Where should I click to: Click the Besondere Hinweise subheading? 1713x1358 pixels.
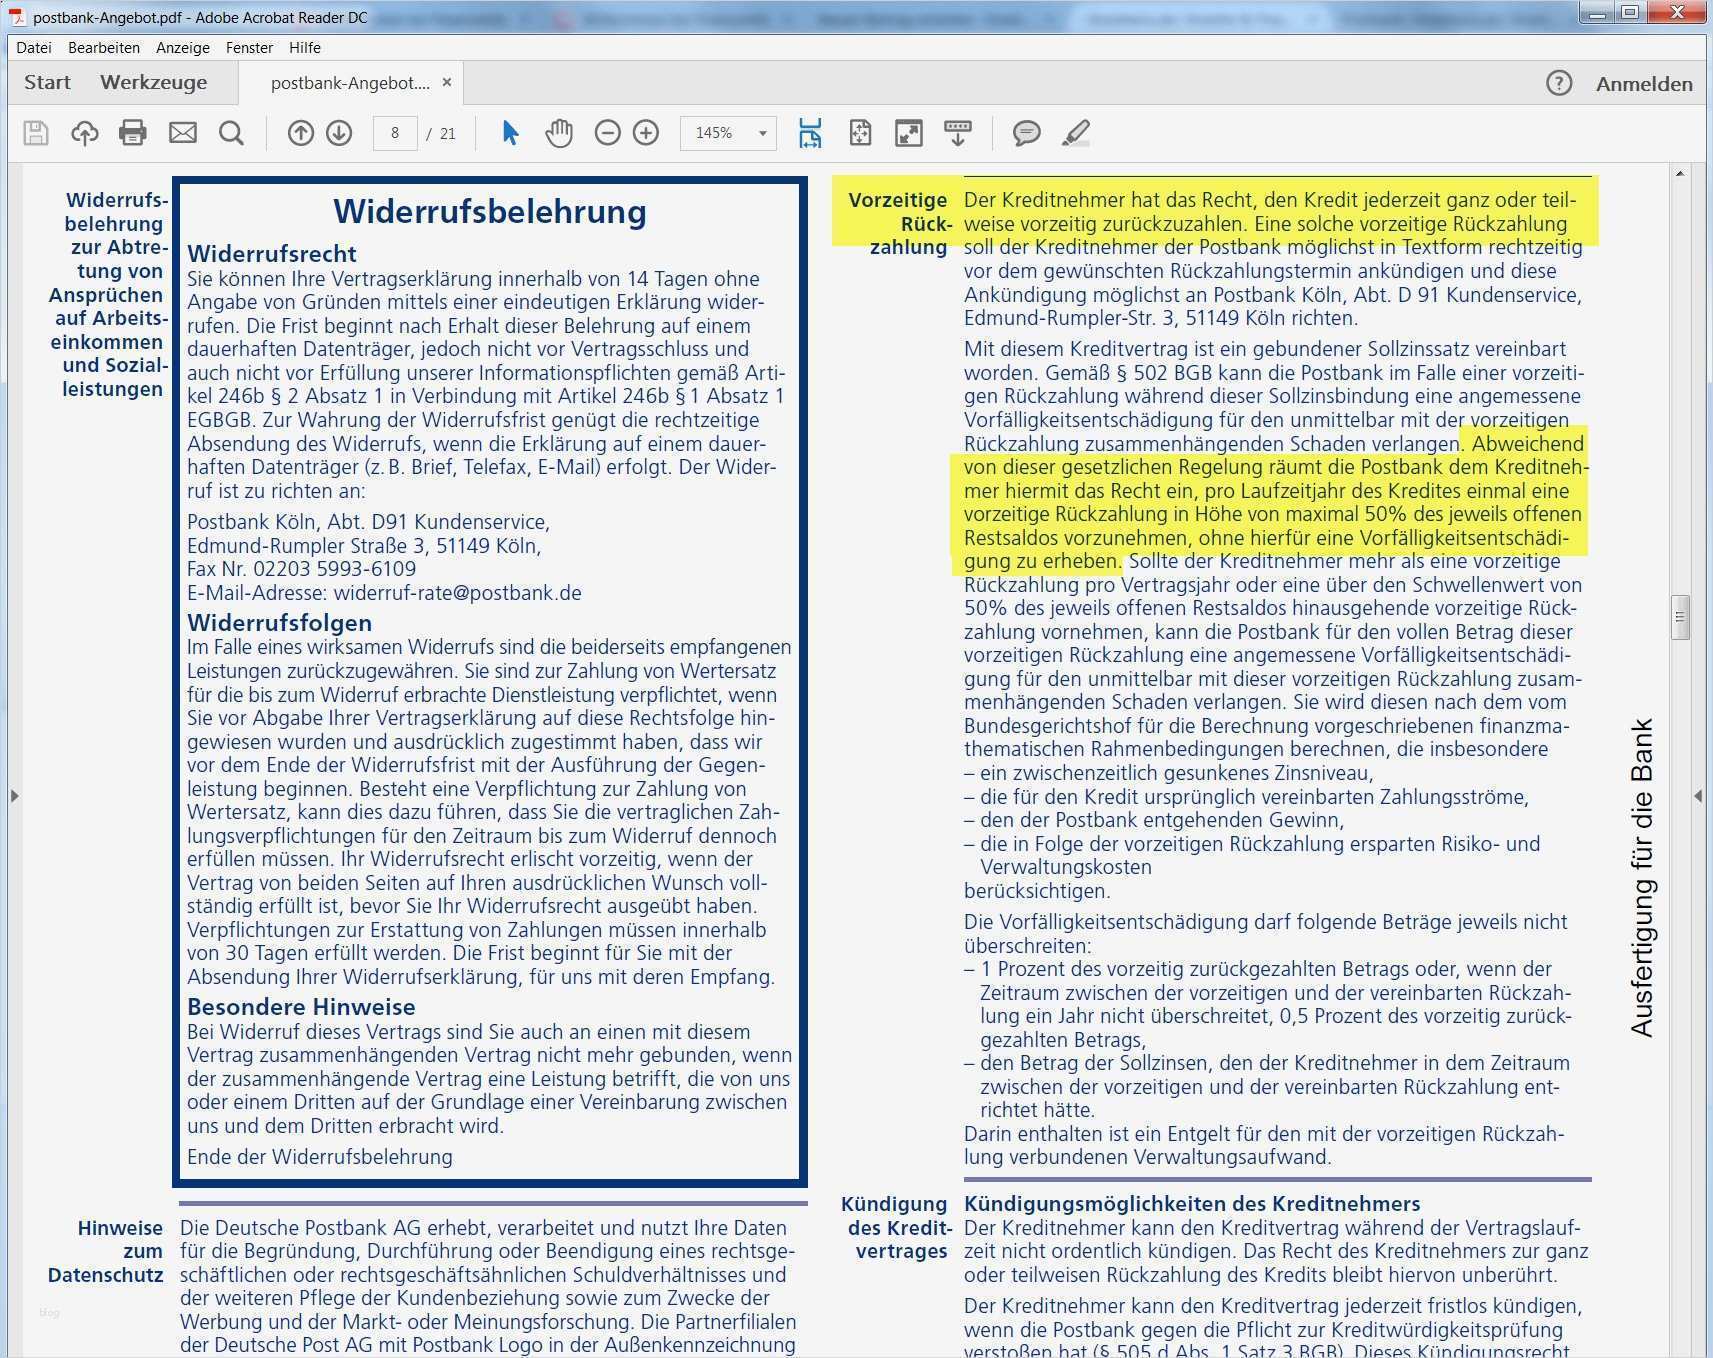coord(301,1007)
